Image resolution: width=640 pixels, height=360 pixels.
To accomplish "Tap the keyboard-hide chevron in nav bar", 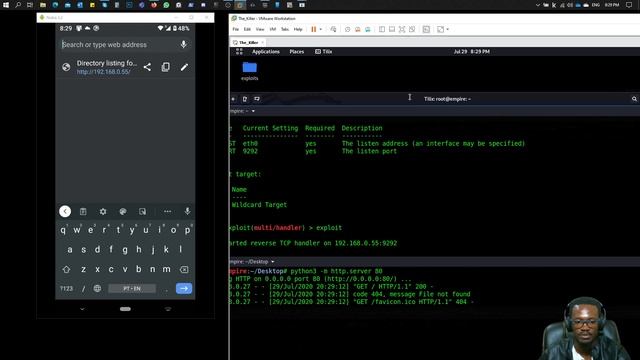I will (x=82, y=309).
